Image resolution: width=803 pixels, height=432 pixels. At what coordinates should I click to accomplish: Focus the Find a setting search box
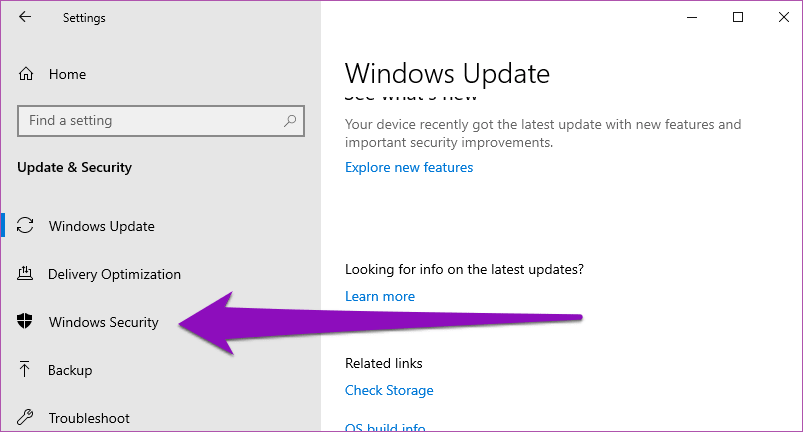[150, 121]
